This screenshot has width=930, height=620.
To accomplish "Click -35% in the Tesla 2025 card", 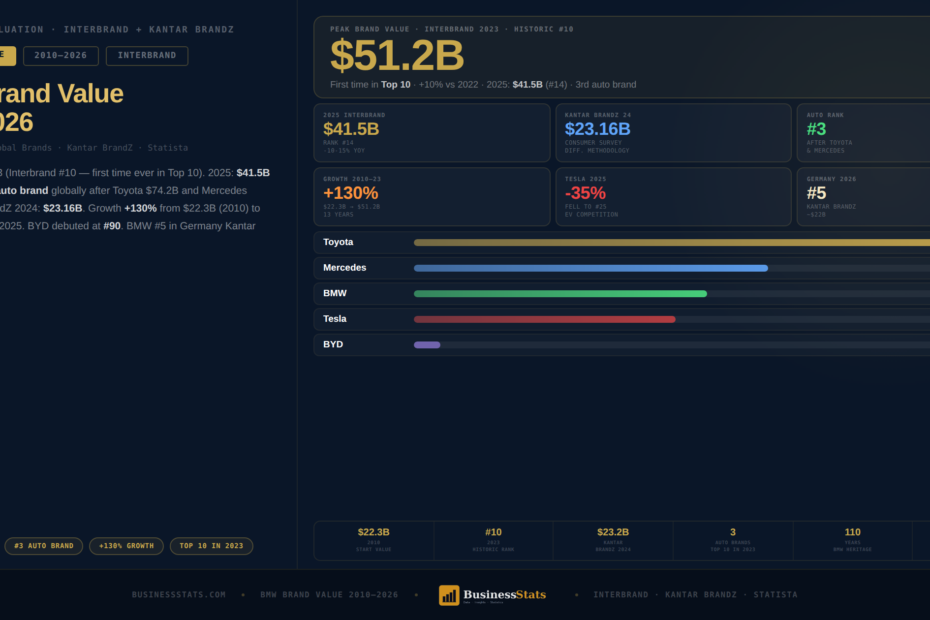I will (x=585, y=193).
